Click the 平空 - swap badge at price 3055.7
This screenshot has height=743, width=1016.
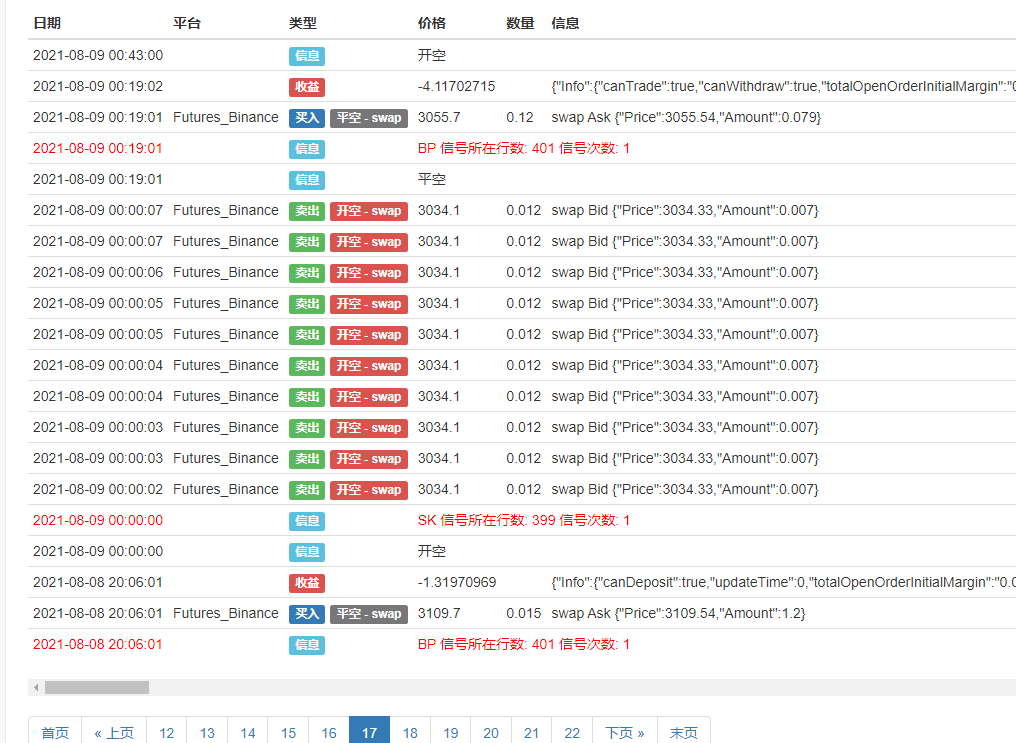369,118
